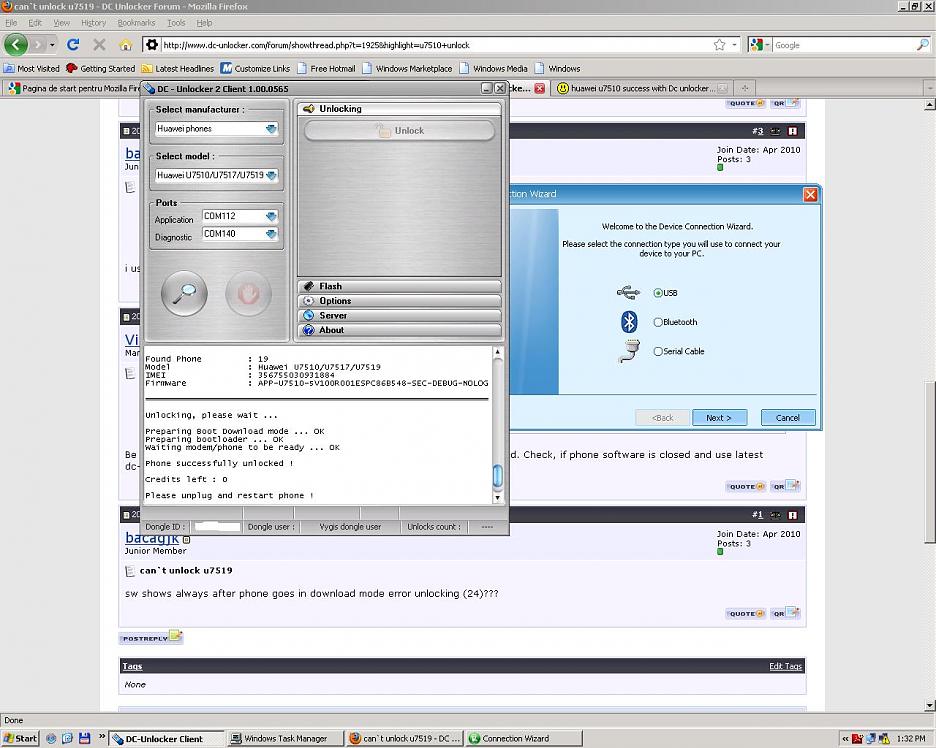The height and width of the screenshot is (748, 936).
Task: Click Next in the Connection Wizard
Action: 719,417
